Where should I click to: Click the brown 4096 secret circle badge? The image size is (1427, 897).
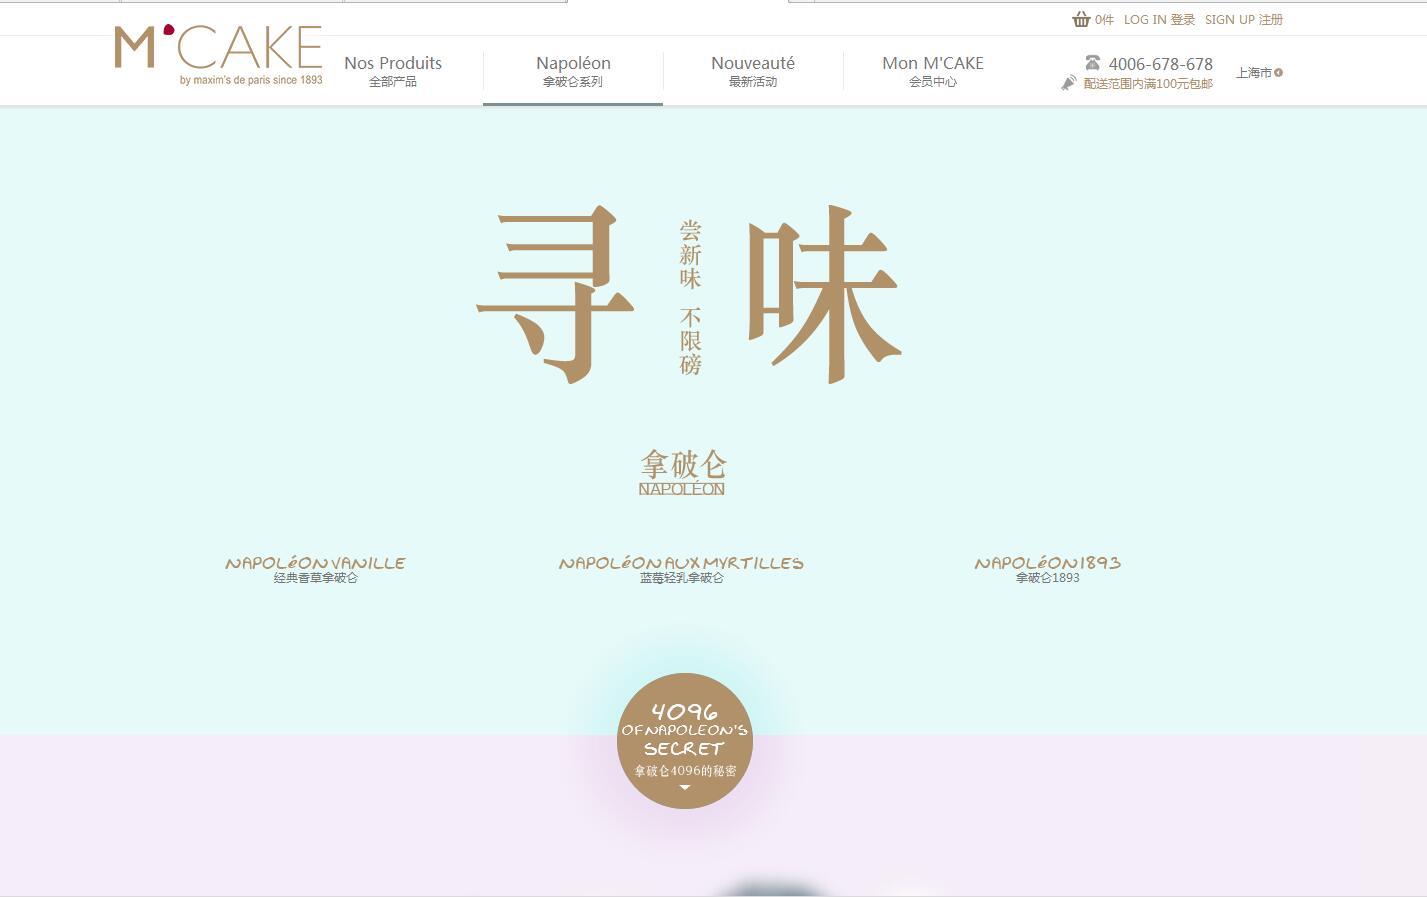(x=685, y=740)
